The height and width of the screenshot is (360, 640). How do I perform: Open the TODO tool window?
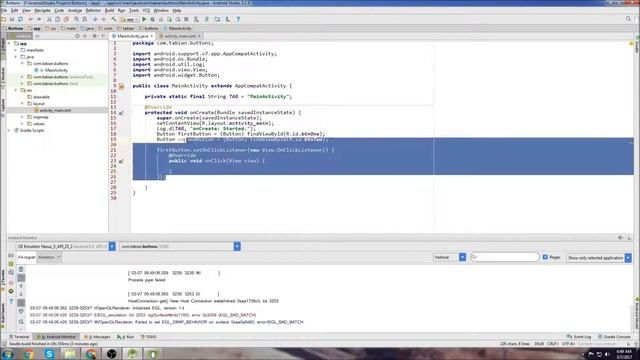pyautogui.click(x=149, y=337)
